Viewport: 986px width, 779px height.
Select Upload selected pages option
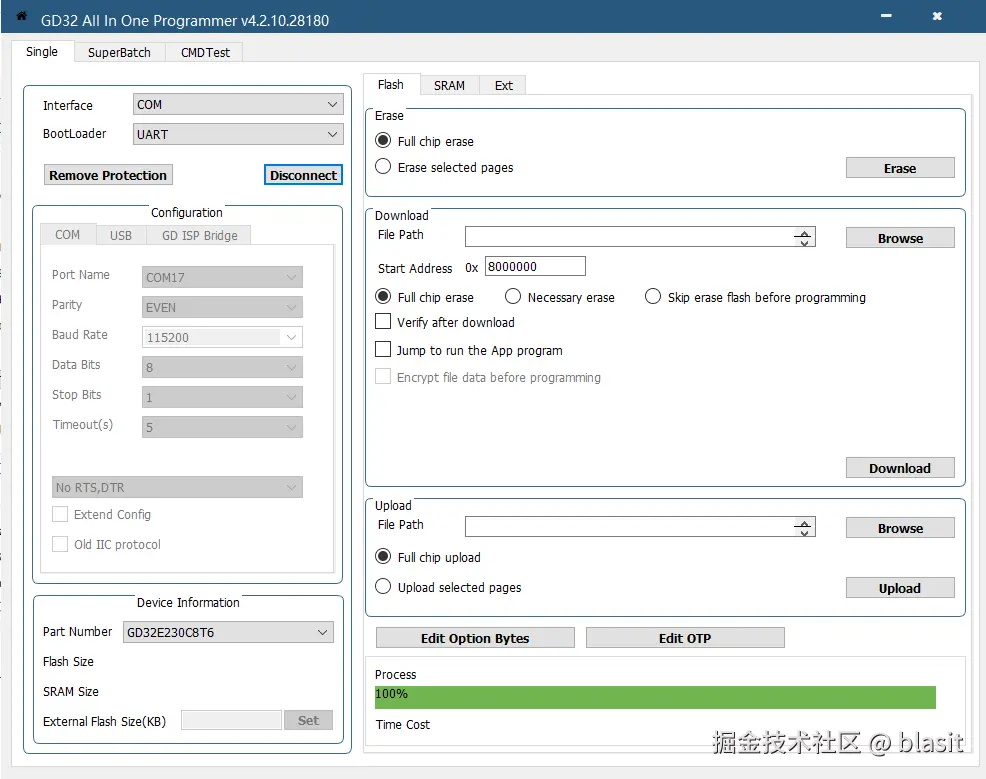[448, 587]
